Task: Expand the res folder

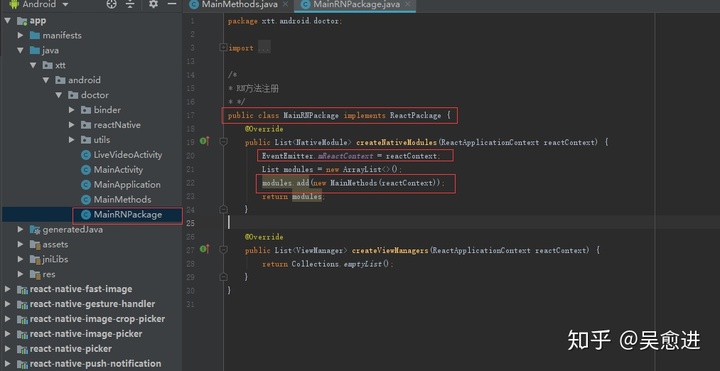Action: click(21, 274)
